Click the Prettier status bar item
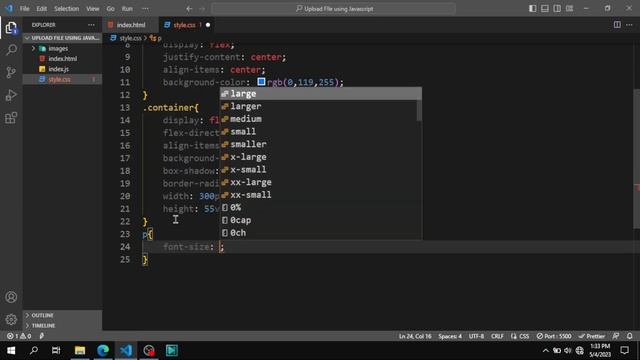This screenshot has height=360, width=640. (x=591, y=336)
